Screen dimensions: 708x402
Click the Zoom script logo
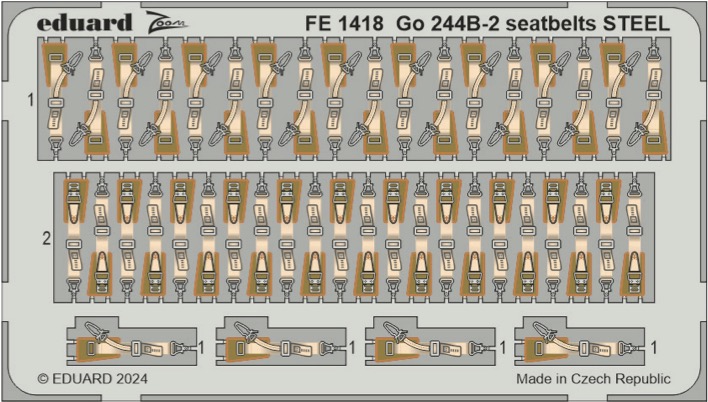point(167,23)
